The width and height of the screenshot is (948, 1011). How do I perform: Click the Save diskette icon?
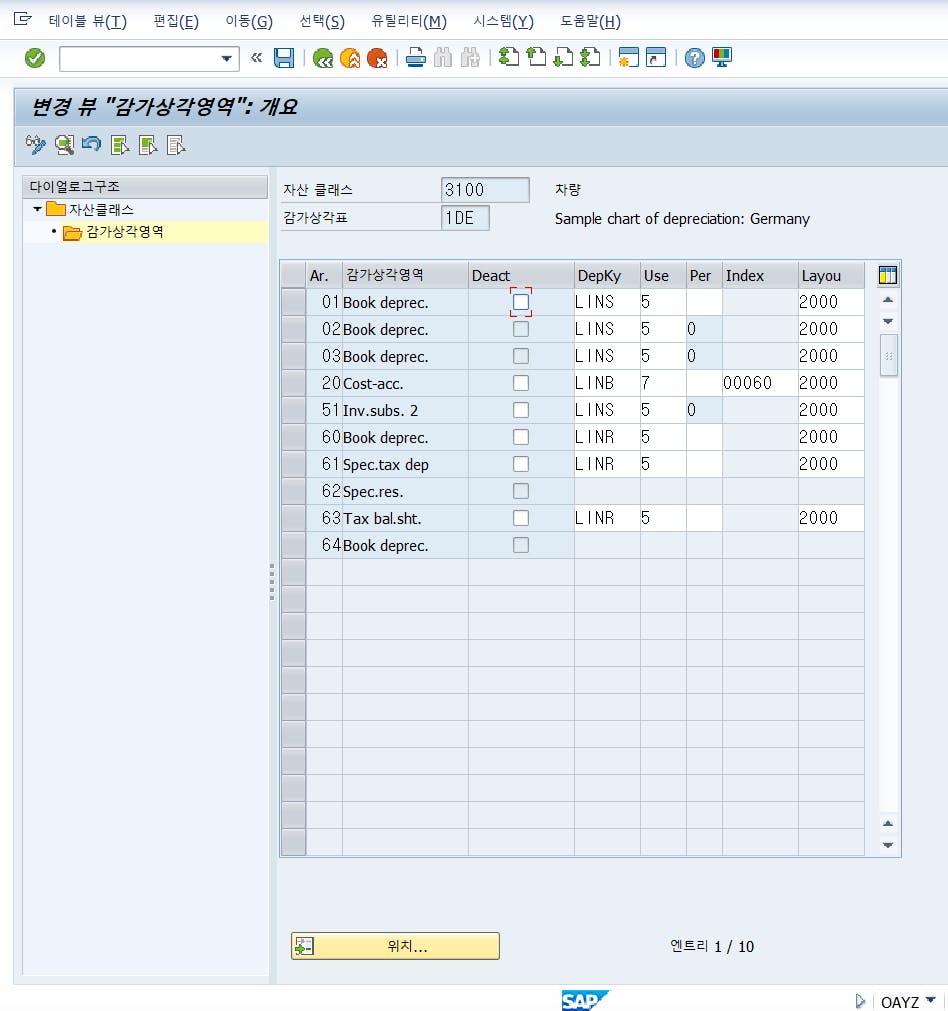[284, 58]
